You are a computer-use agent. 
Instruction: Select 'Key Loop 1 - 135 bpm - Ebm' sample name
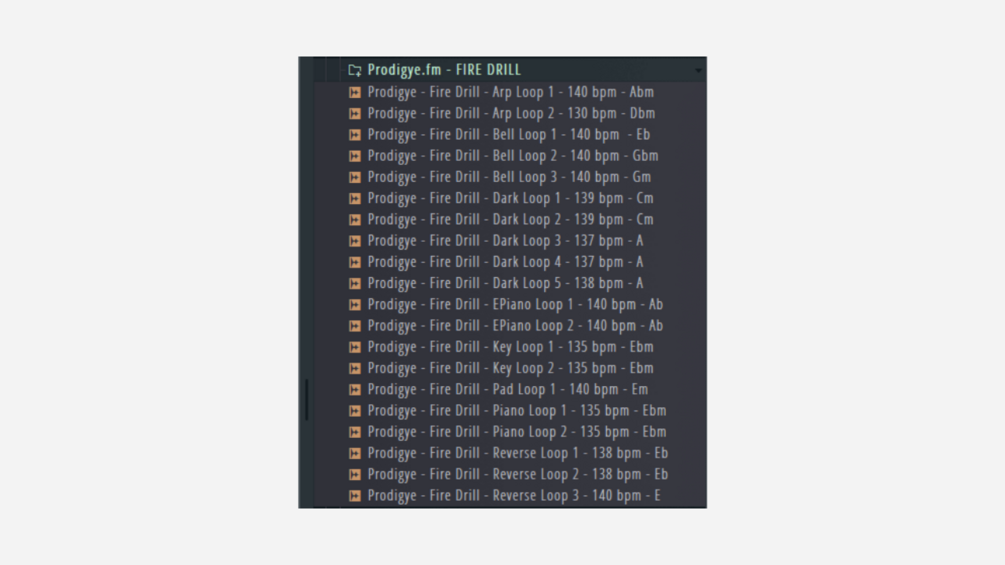click(511, 347)
